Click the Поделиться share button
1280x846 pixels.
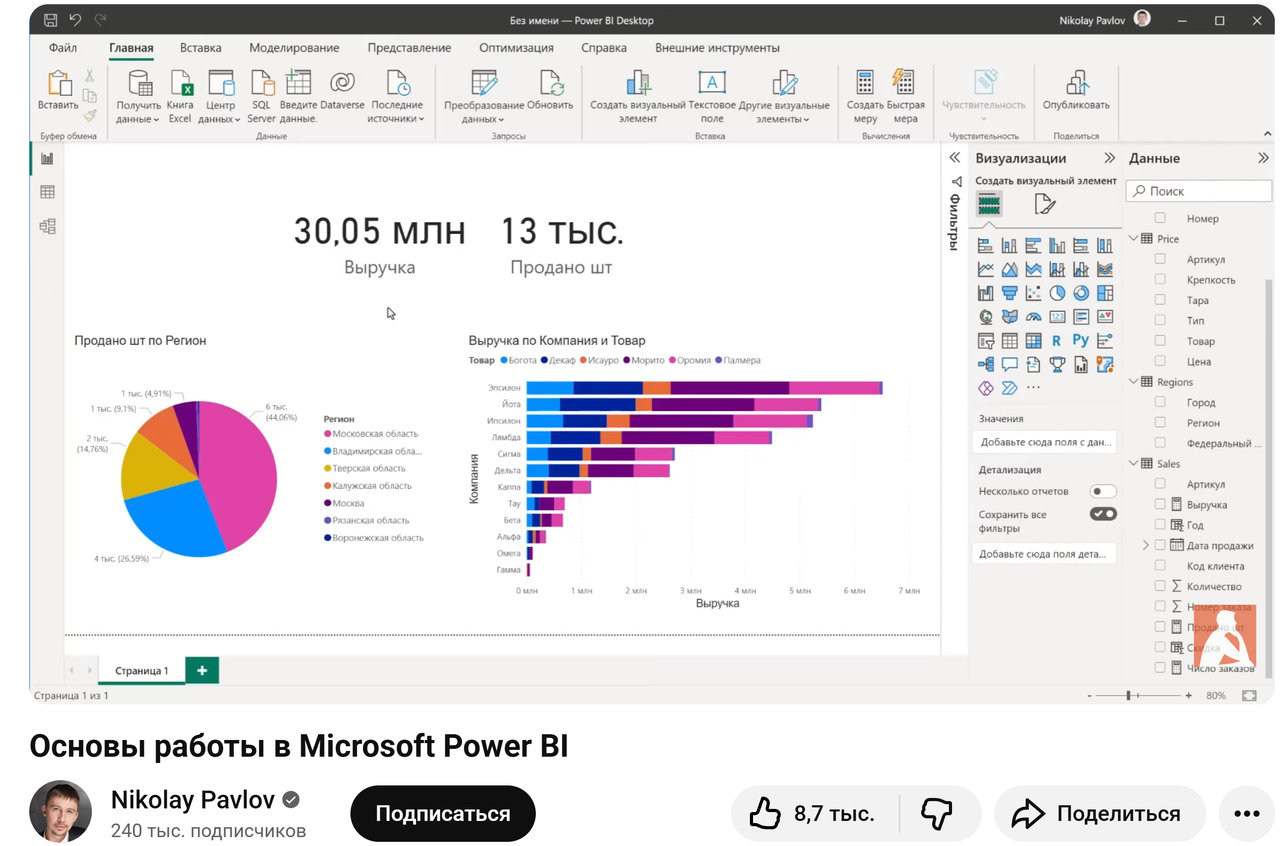[1100, 814]
